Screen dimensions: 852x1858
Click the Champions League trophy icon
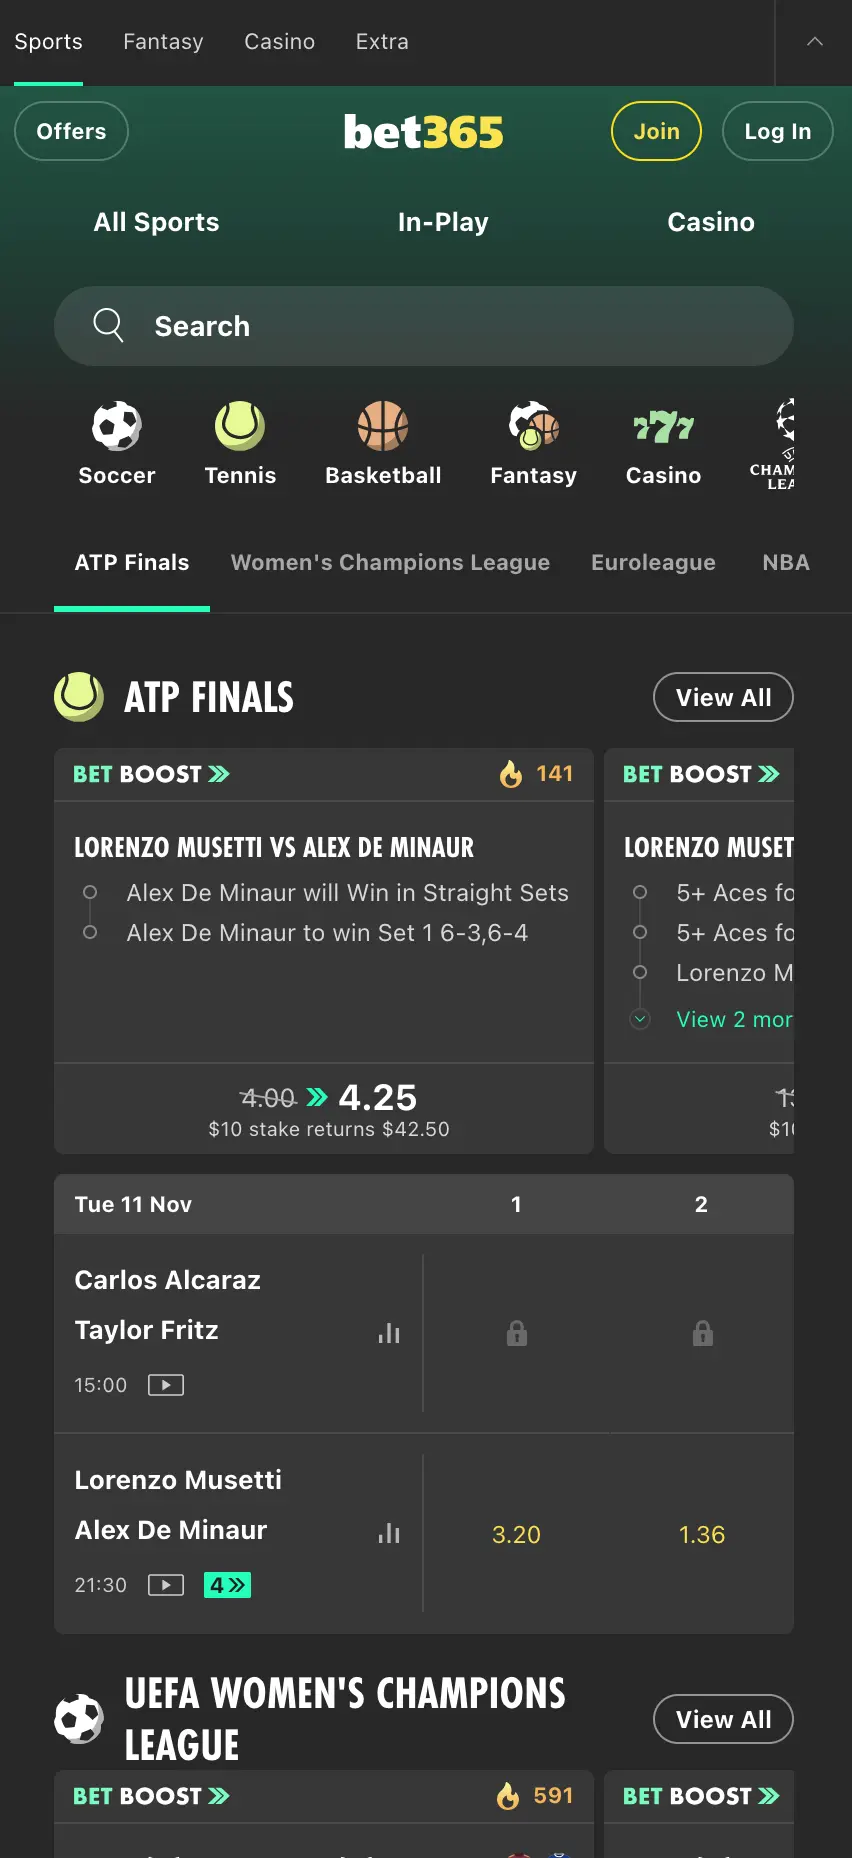(785, 425)
